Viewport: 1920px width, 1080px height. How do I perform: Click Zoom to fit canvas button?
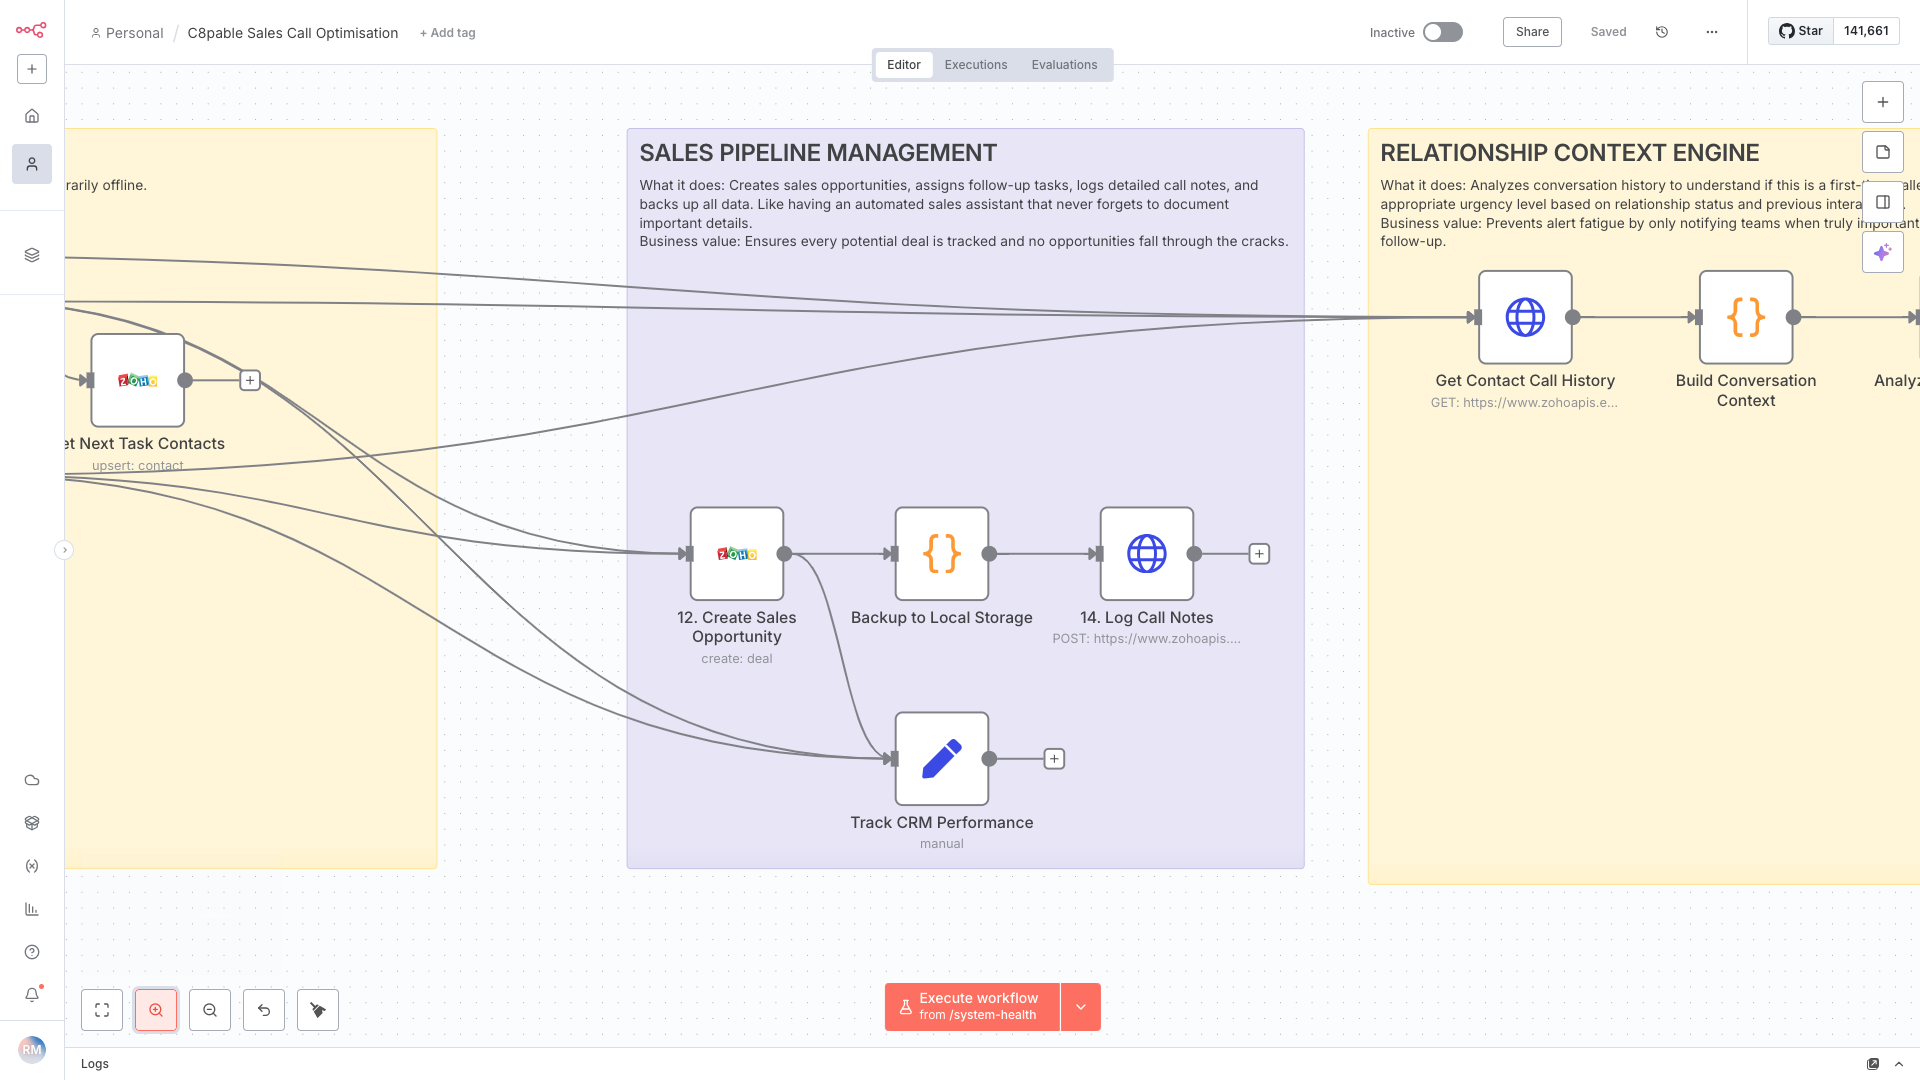point(102,1010)
